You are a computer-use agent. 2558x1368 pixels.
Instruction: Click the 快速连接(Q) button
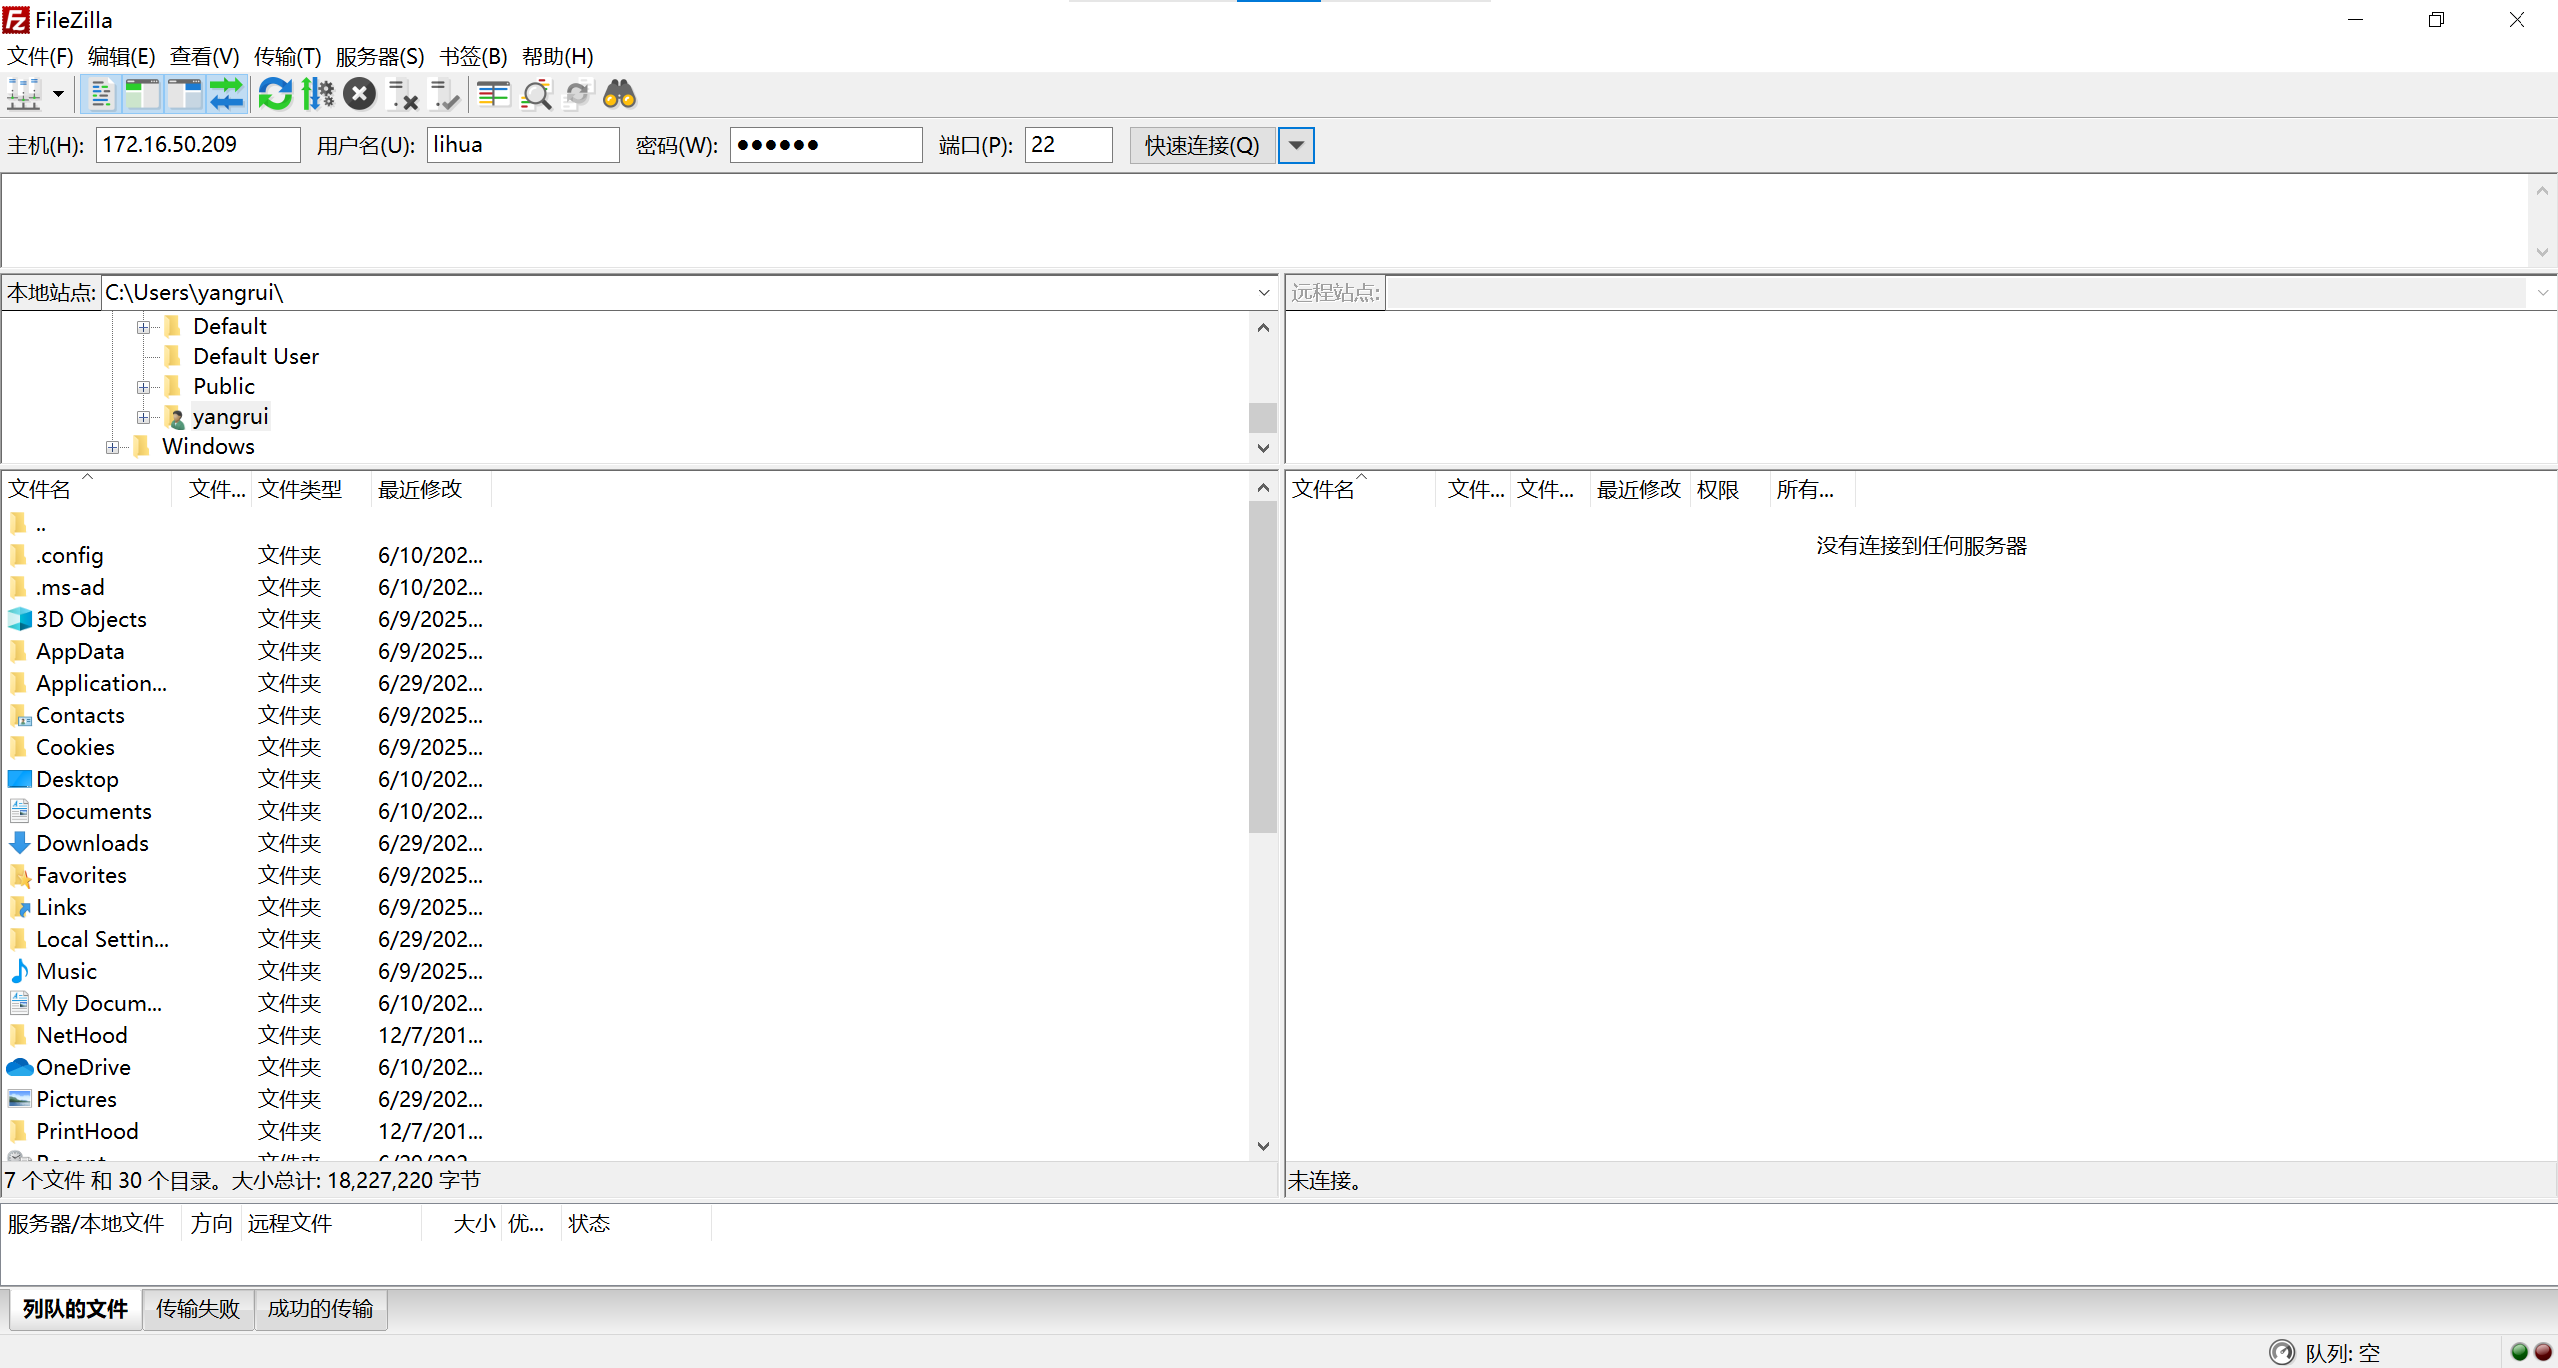1201,146
